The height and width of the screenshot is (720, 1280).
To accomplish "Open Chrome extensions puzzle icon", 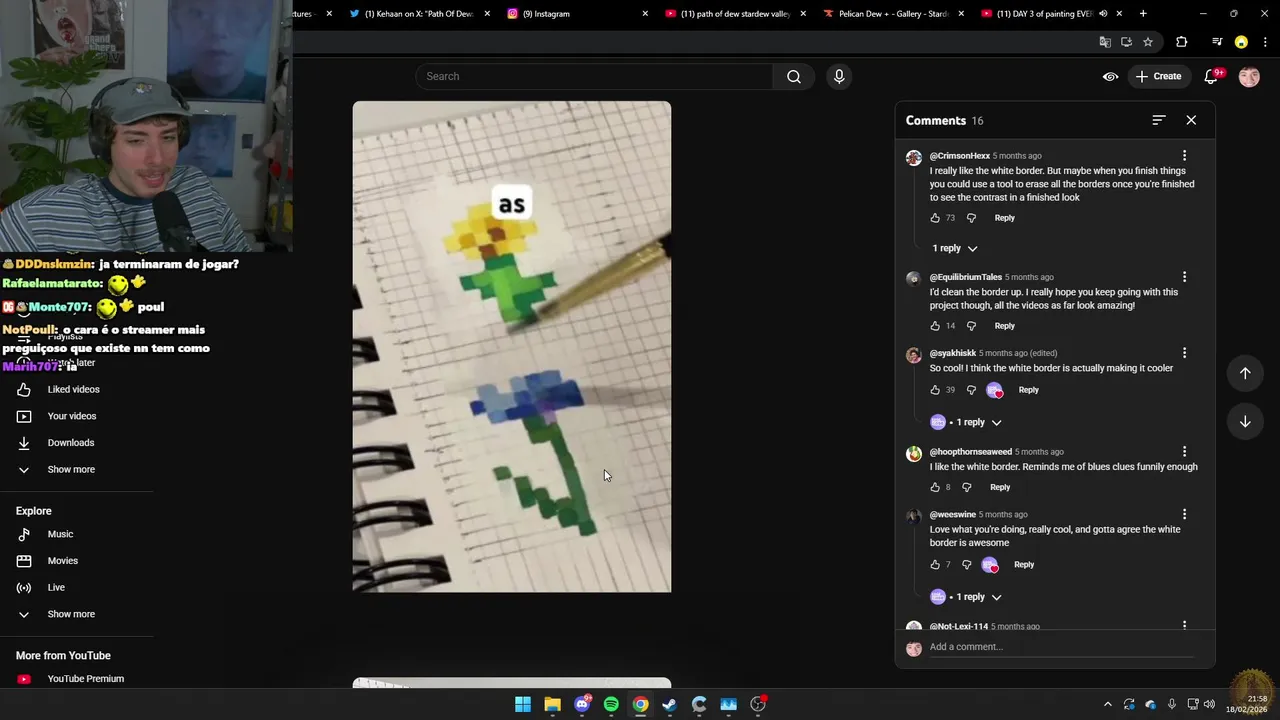I will coord(1182,42).
